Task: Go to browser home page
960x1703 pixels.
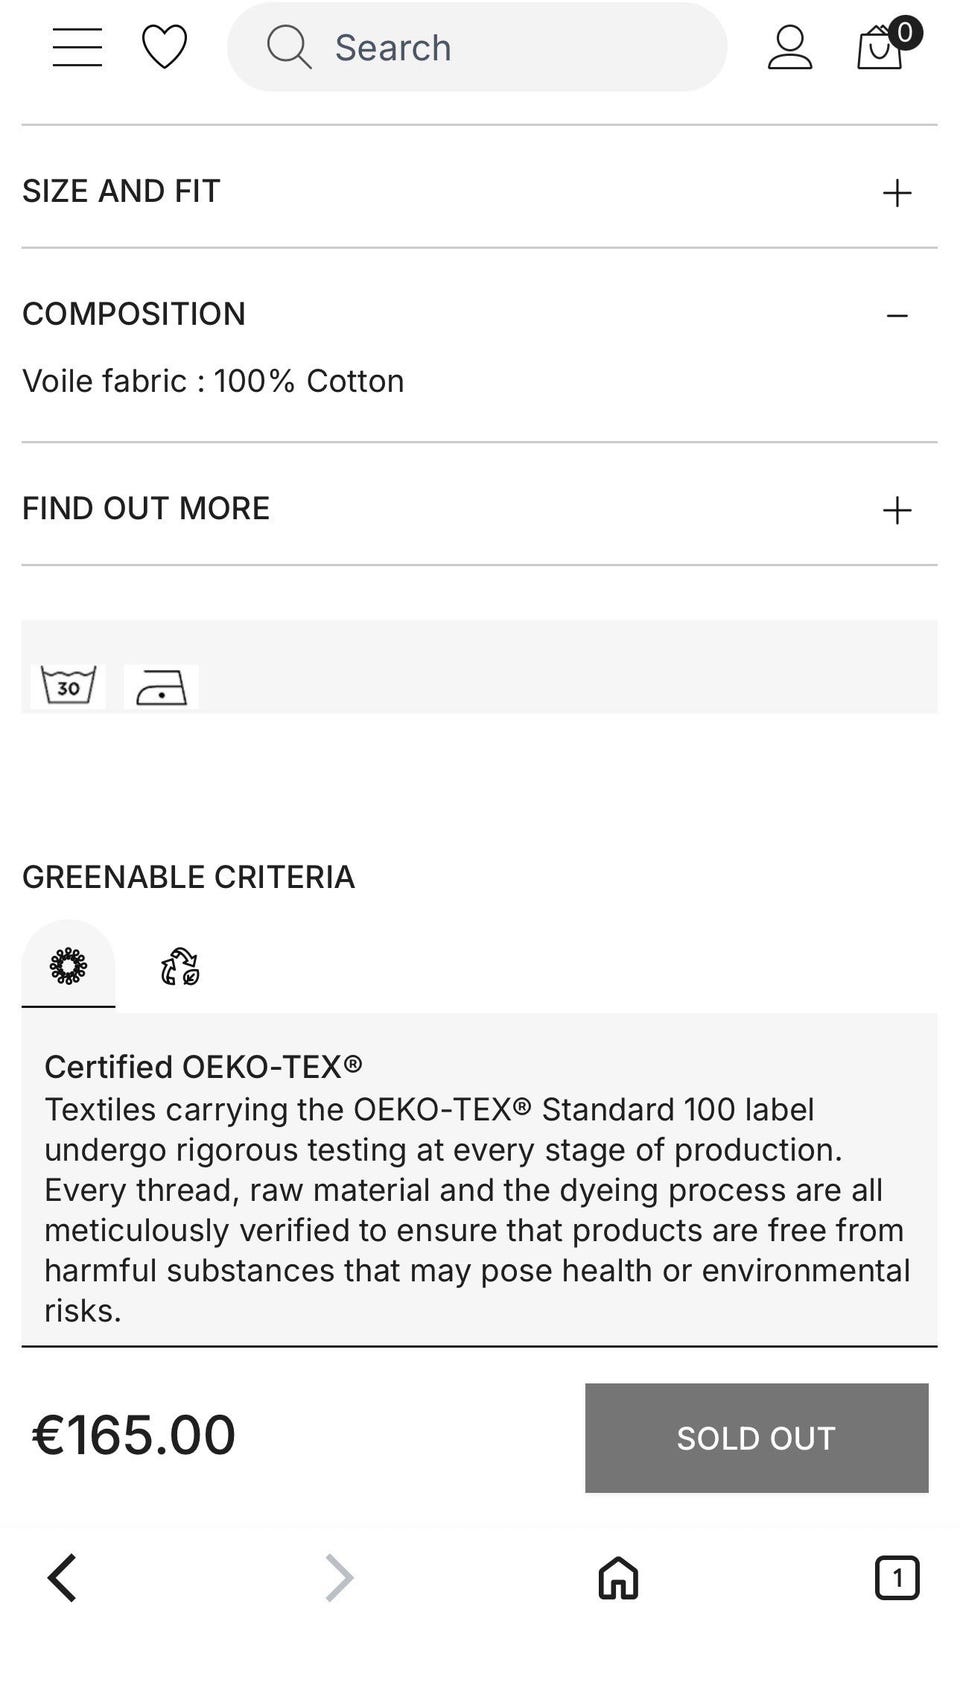Action: 618,1578
